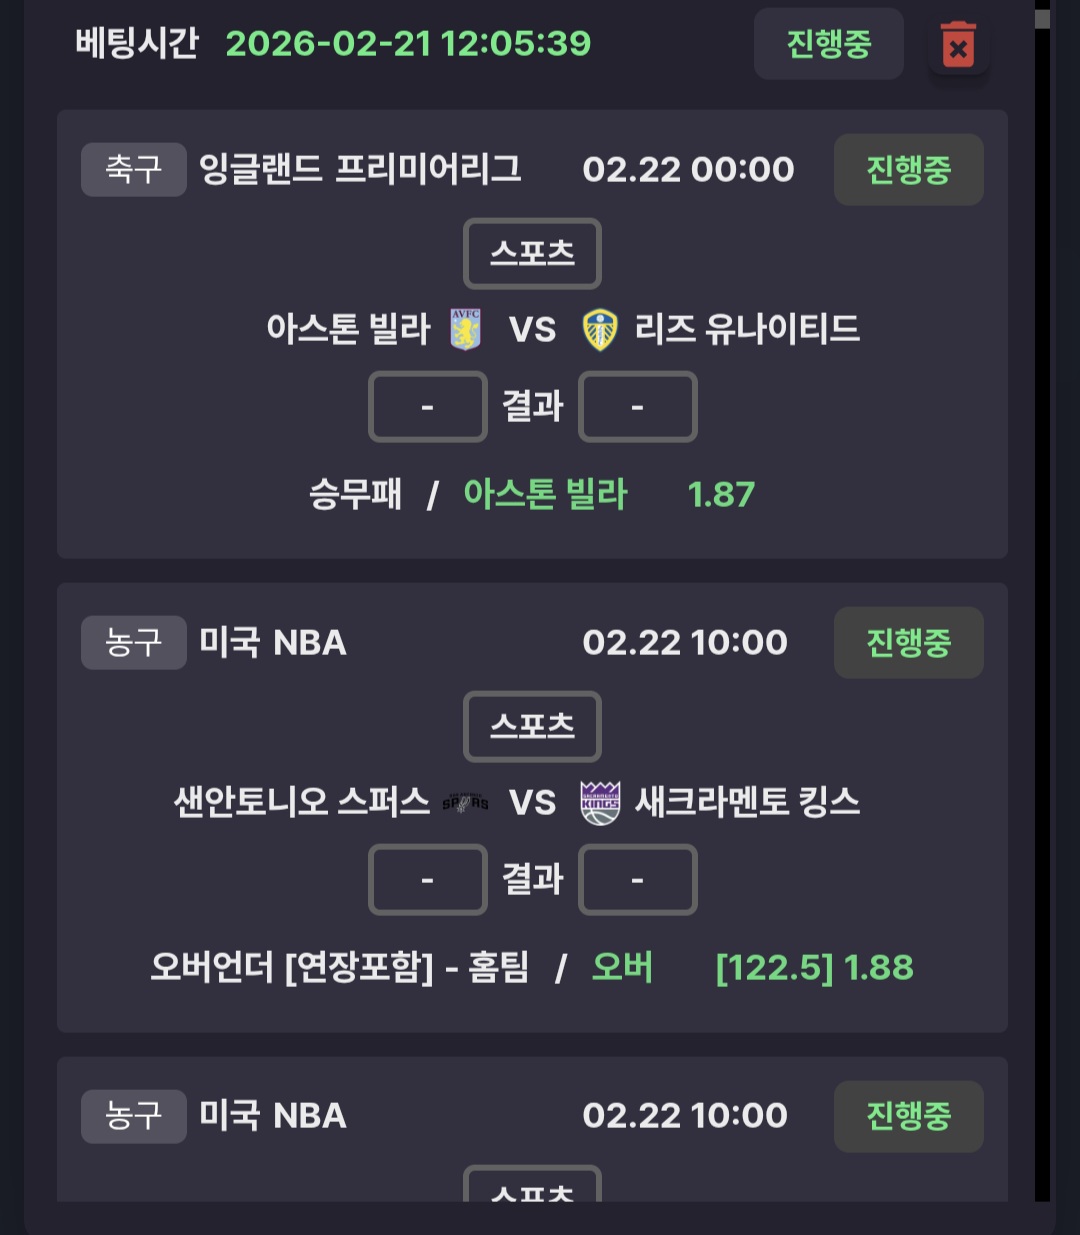Select the 축구 sport tag
The image size is (1080, 1235).
click(x=133, y=169)
